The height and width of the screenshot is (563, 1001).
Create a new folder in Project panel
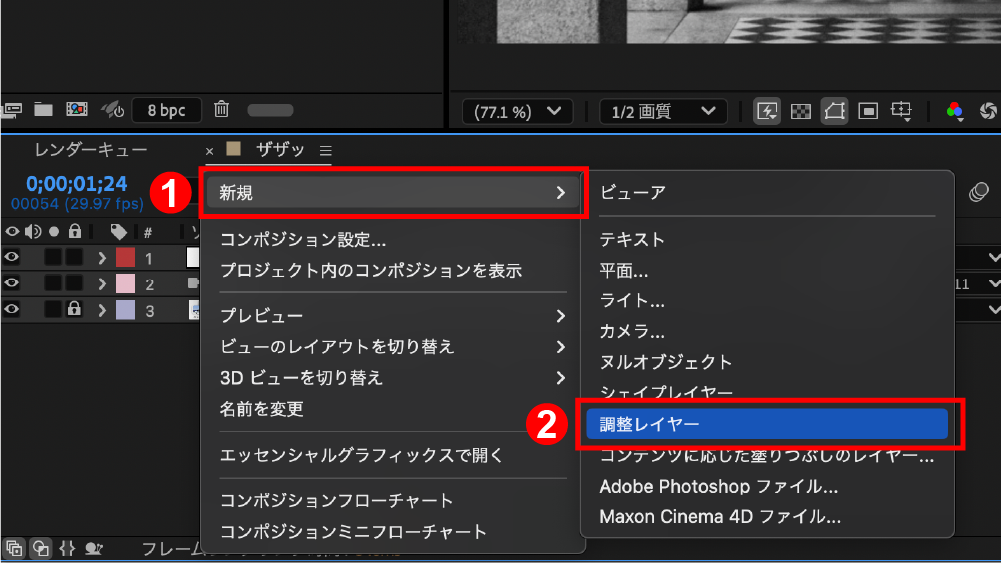(x=43, y=110)
